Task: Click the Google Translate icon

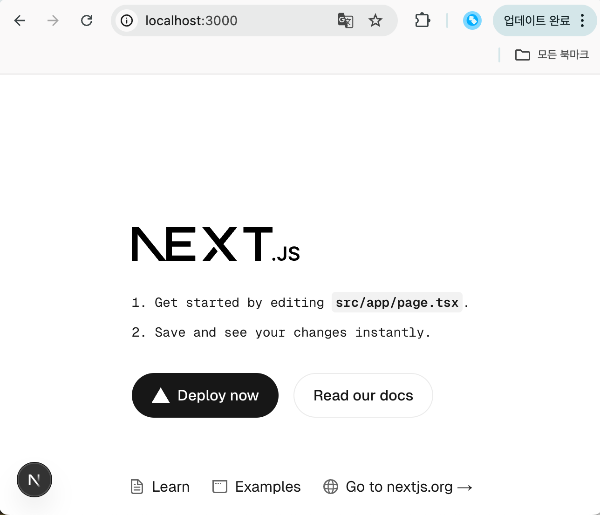Action: [345, 20]
